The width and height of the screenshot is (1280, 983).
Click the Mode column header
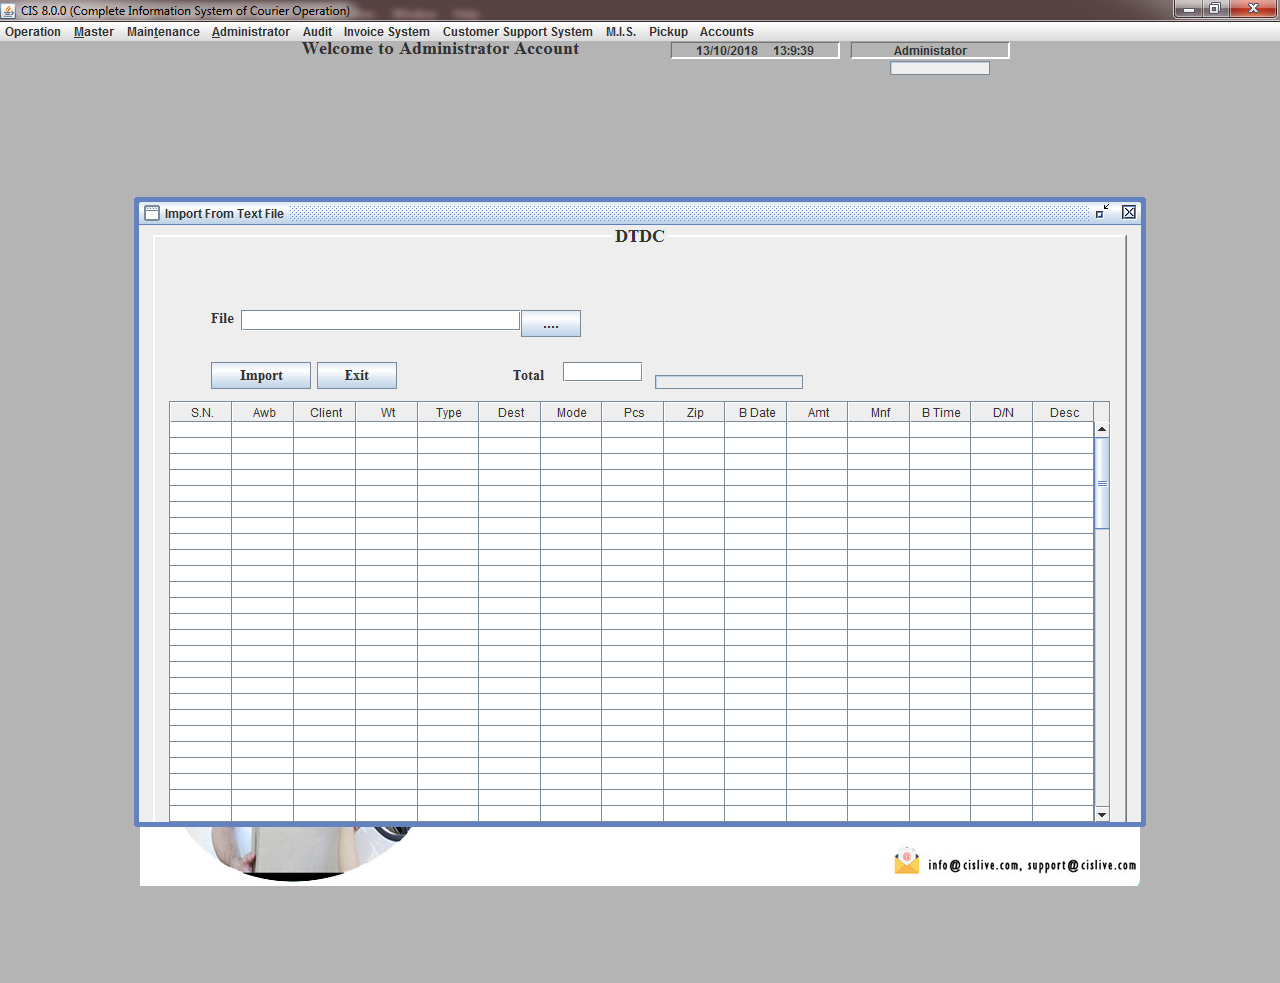pyautogui.click(x=572, y=412)
